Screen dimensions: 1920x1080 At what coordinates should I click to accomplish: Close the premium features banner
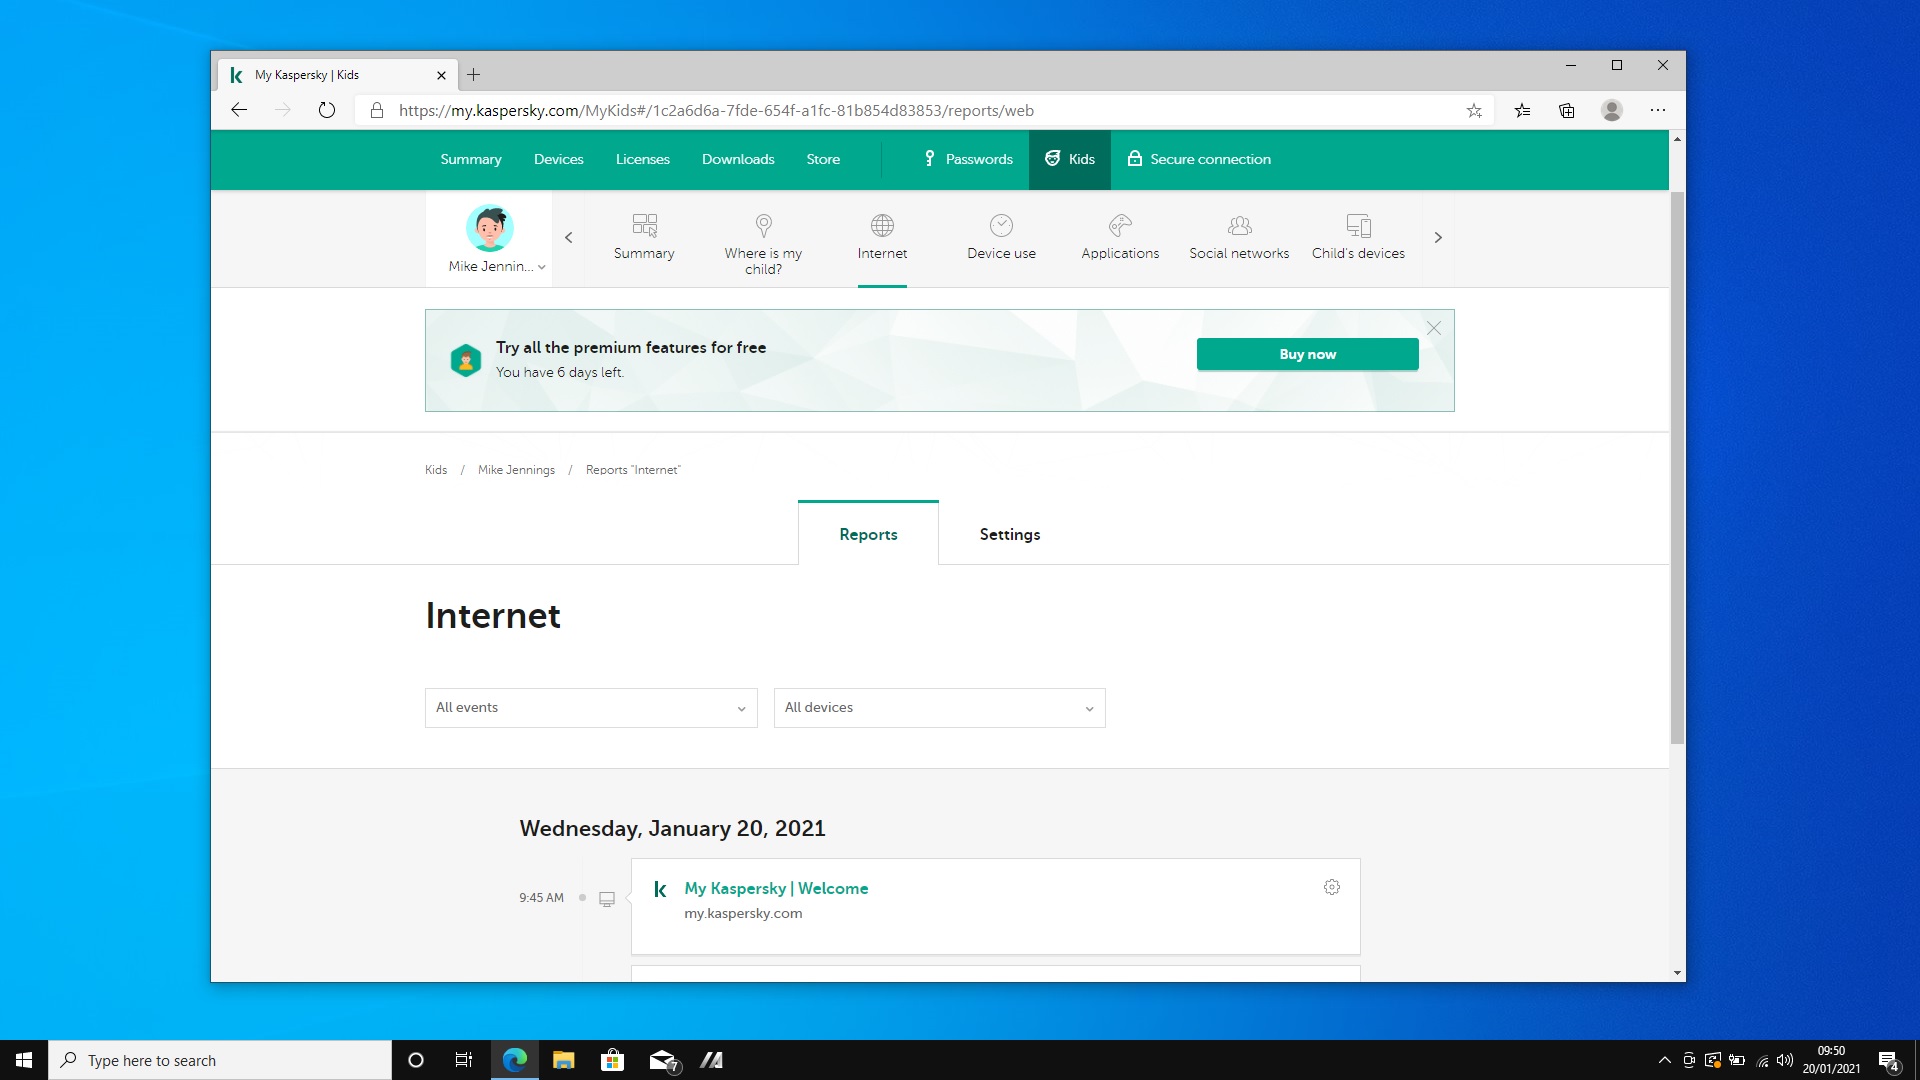tap(1433, 328)
